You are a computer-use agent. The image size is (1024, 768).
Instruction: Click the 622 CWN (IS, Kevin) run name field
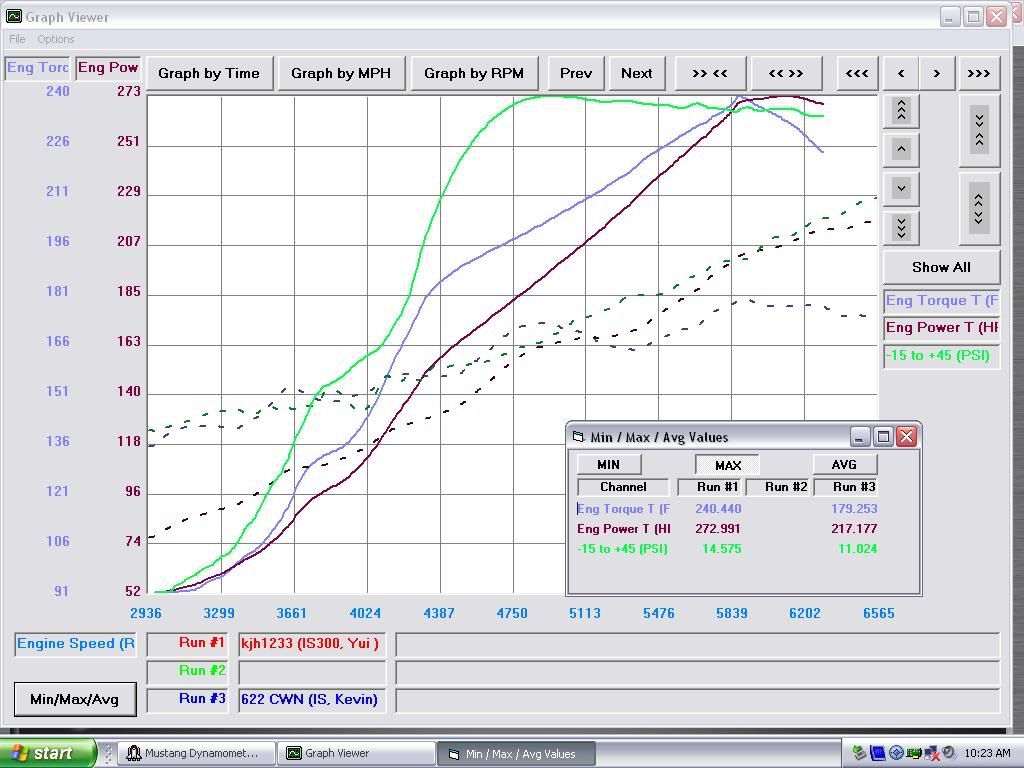(x=312, y=700)
